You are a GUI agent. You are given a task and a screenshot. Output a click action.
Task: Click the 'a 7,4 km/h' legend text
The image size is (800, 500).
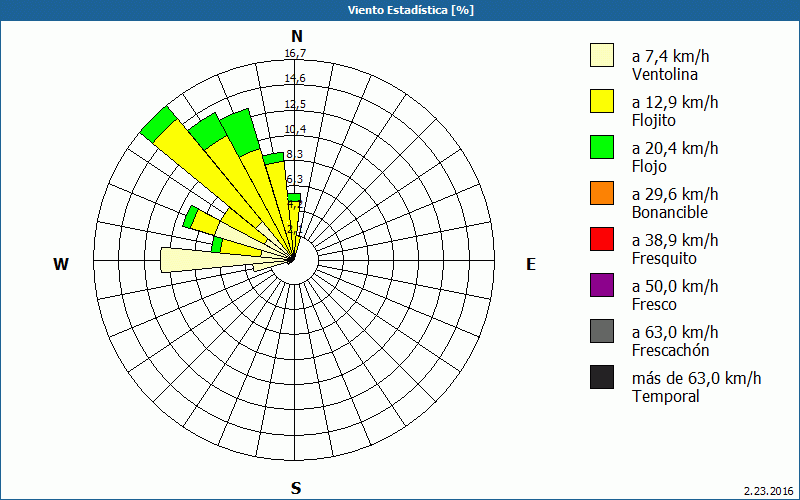tap(670, 56)
